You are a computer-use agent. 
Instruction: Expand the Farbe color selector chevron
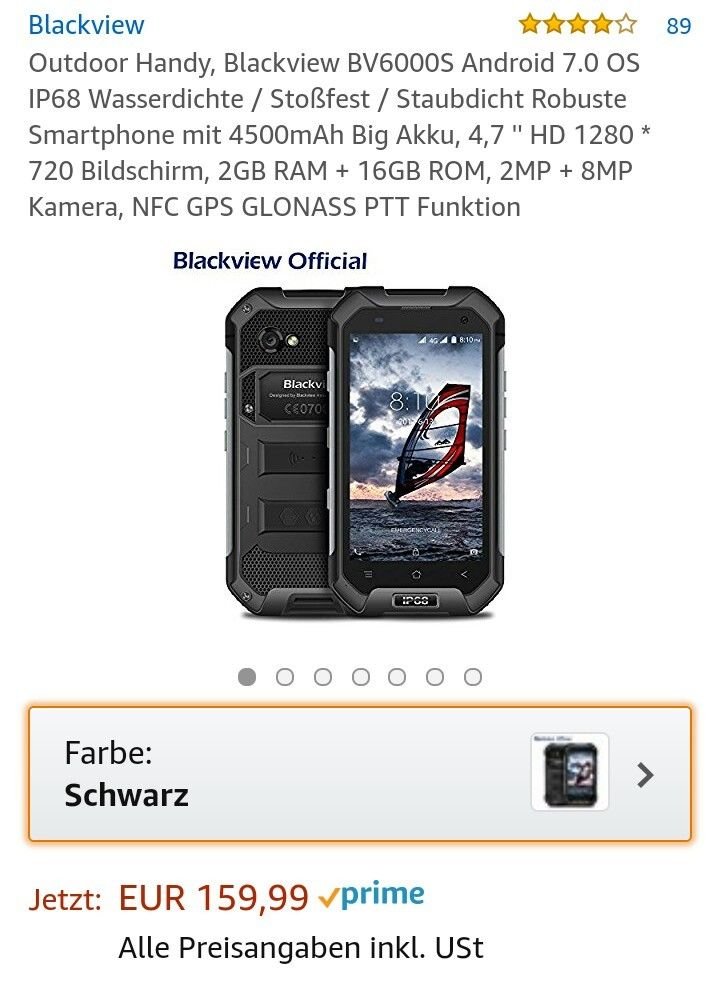[645, 775]
